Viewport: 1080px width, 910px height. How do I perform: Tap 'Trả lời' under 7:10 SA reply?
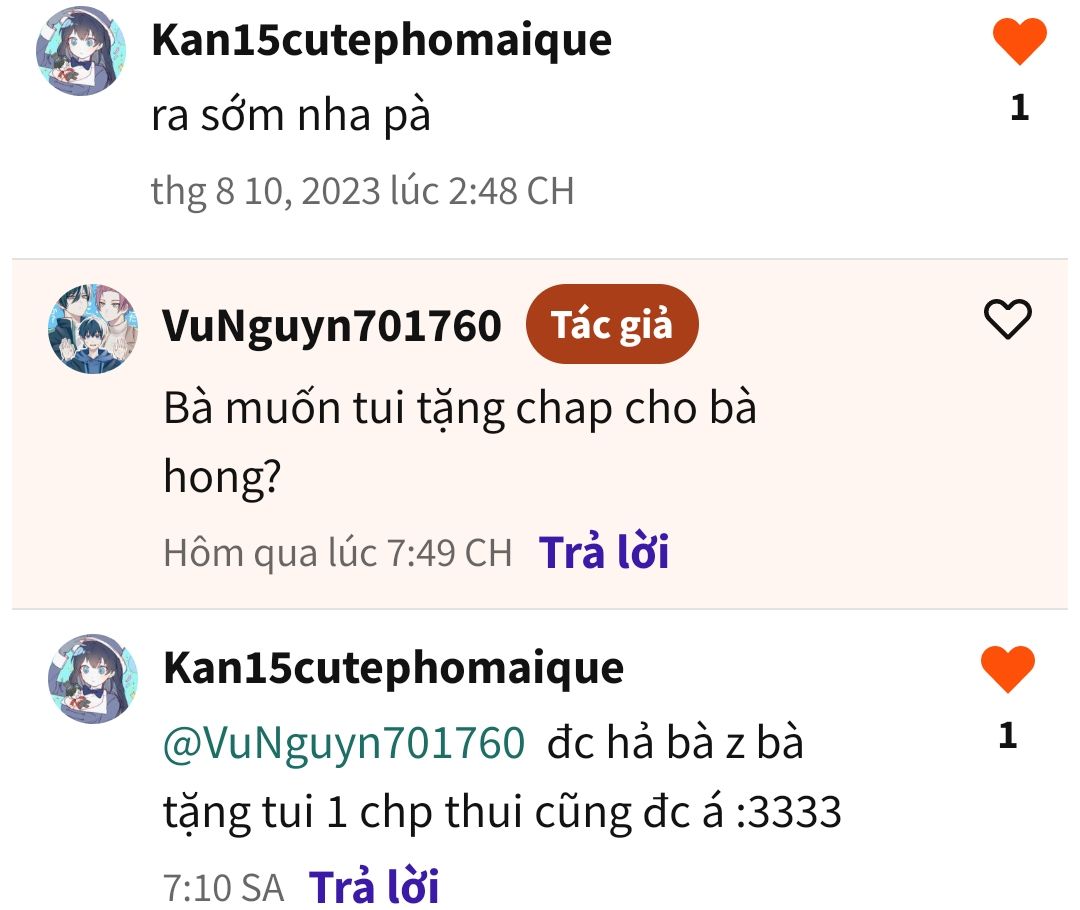374,887
